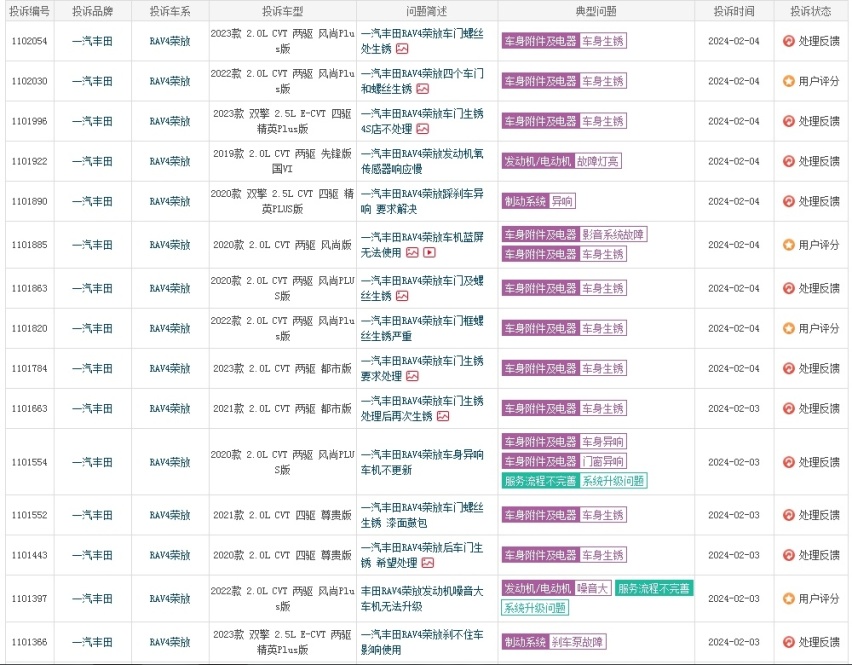Viewport: 852px width, 665px height.
Task: Click the image icon in the 车机蓝屏 complaint
Action: click(x=414, y=252)
